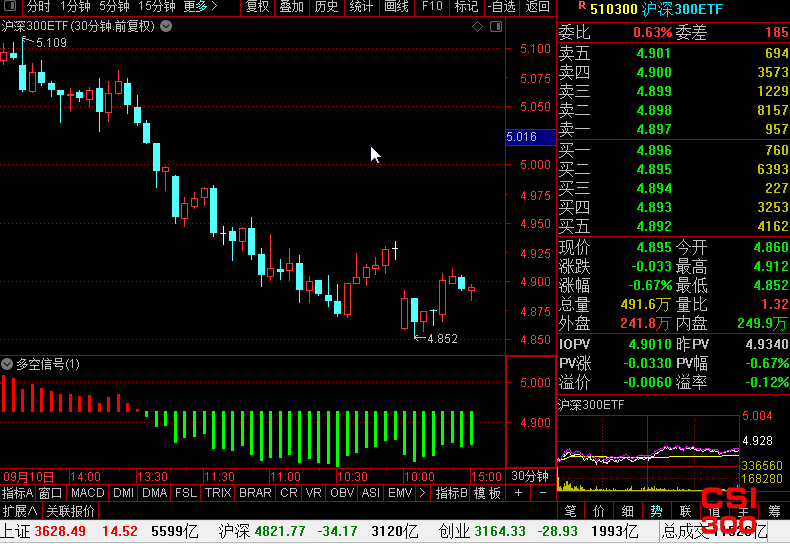Select the FSL indicator
Image resolution: width=790 pixels, height=544 pixels.
coord(186,493)
